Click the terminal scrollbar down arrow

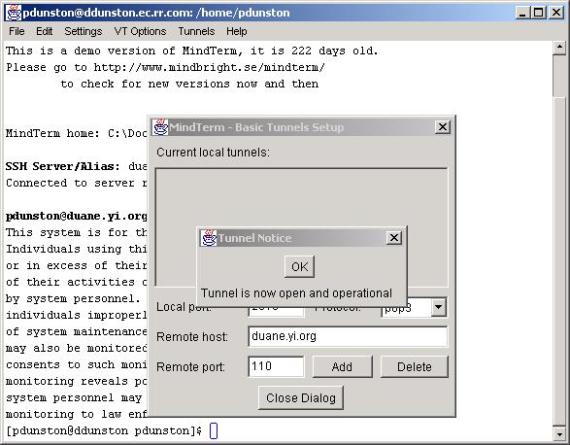click(559, 433)
